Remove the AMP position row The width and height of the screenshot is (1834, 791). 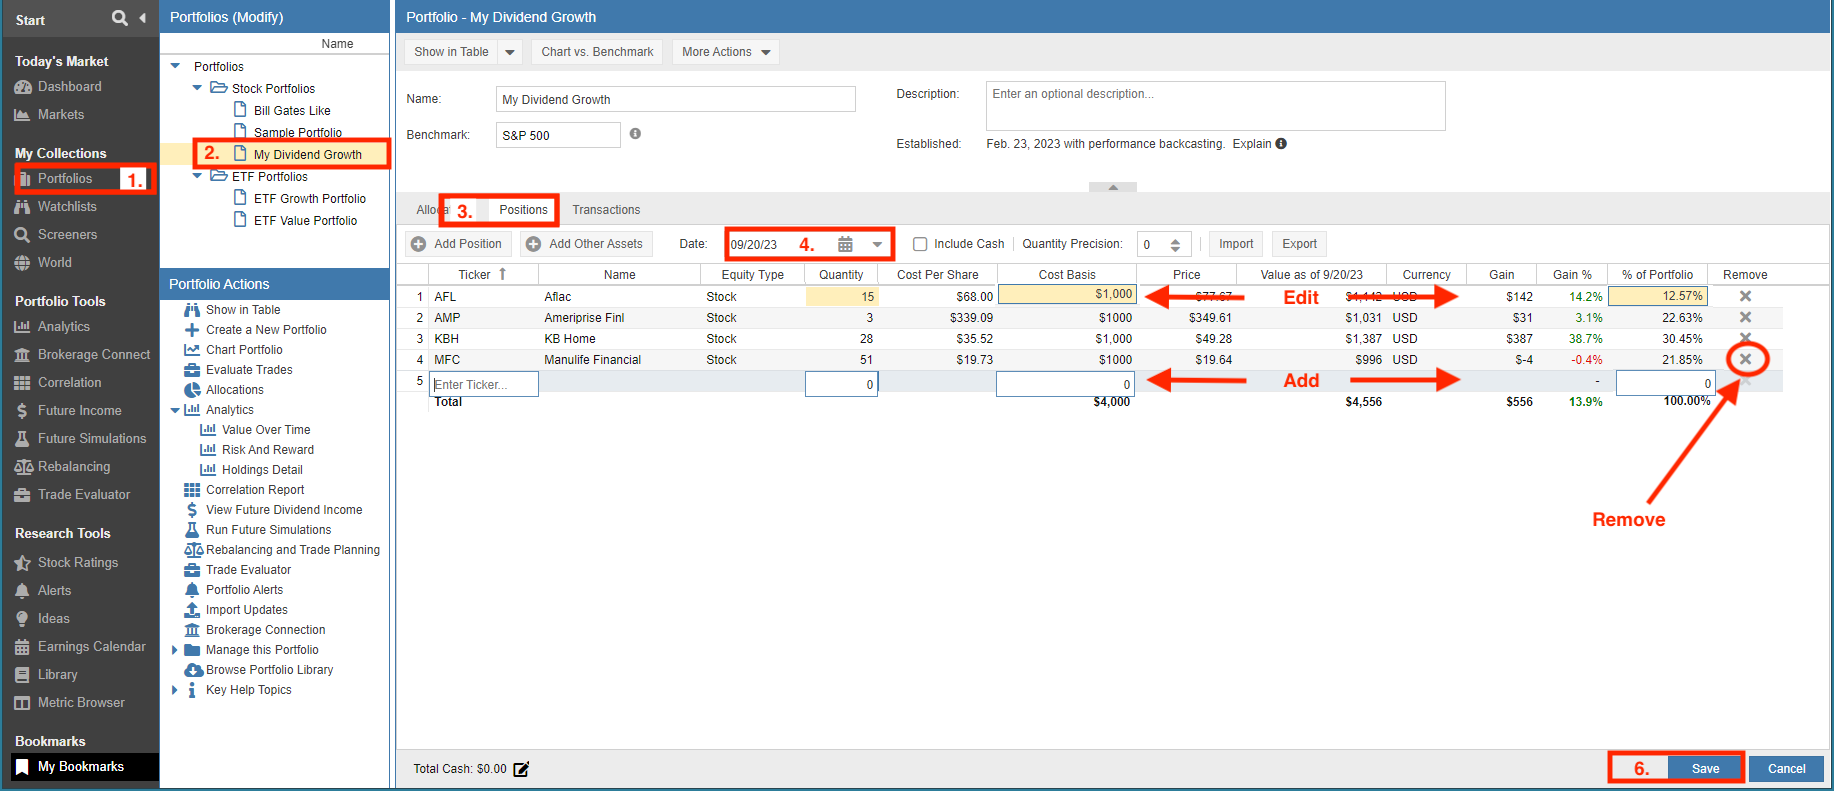point(1745,317)
